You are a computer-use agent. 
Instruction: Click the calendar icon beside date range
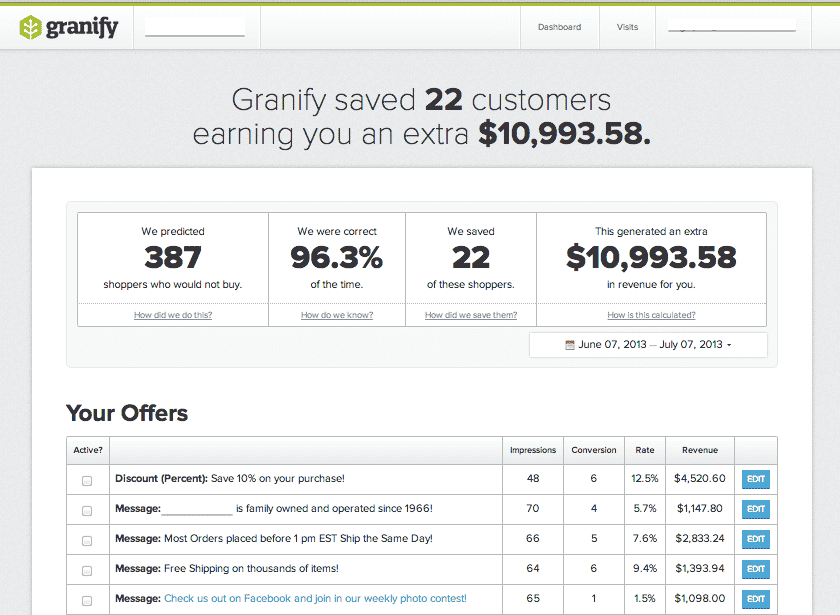pos(570,345)
